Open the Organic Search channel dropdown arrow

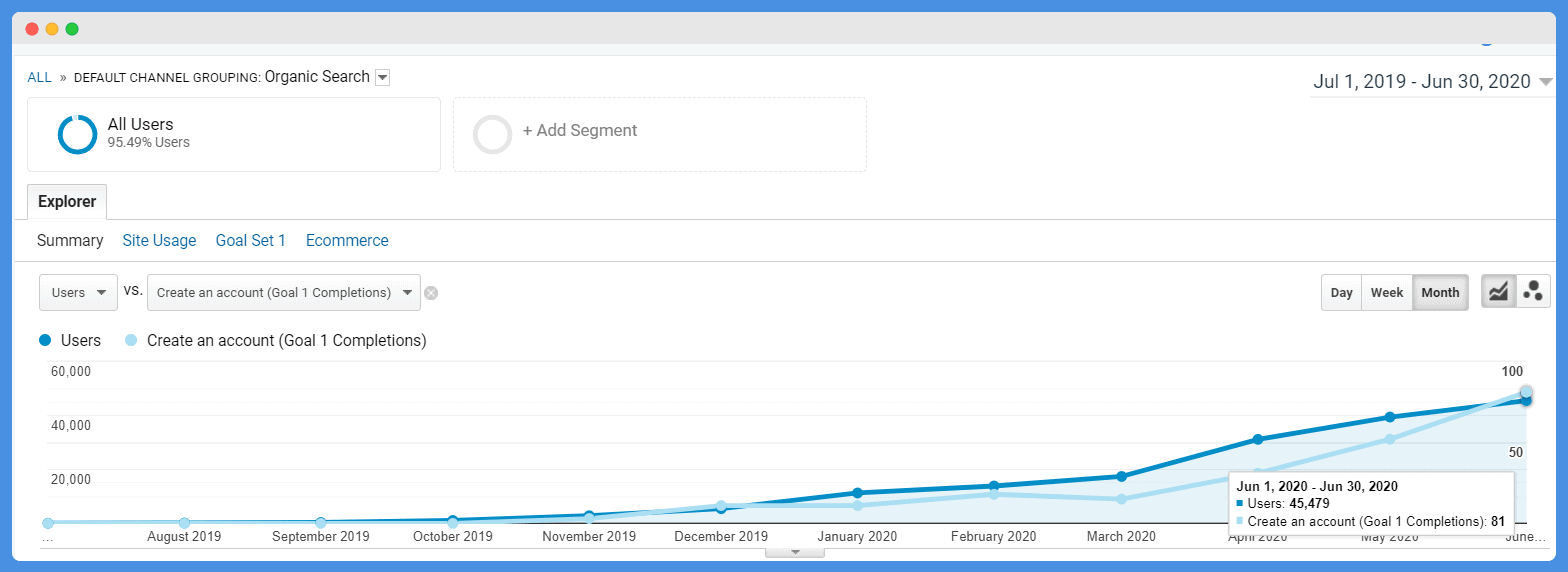(382, 78)
